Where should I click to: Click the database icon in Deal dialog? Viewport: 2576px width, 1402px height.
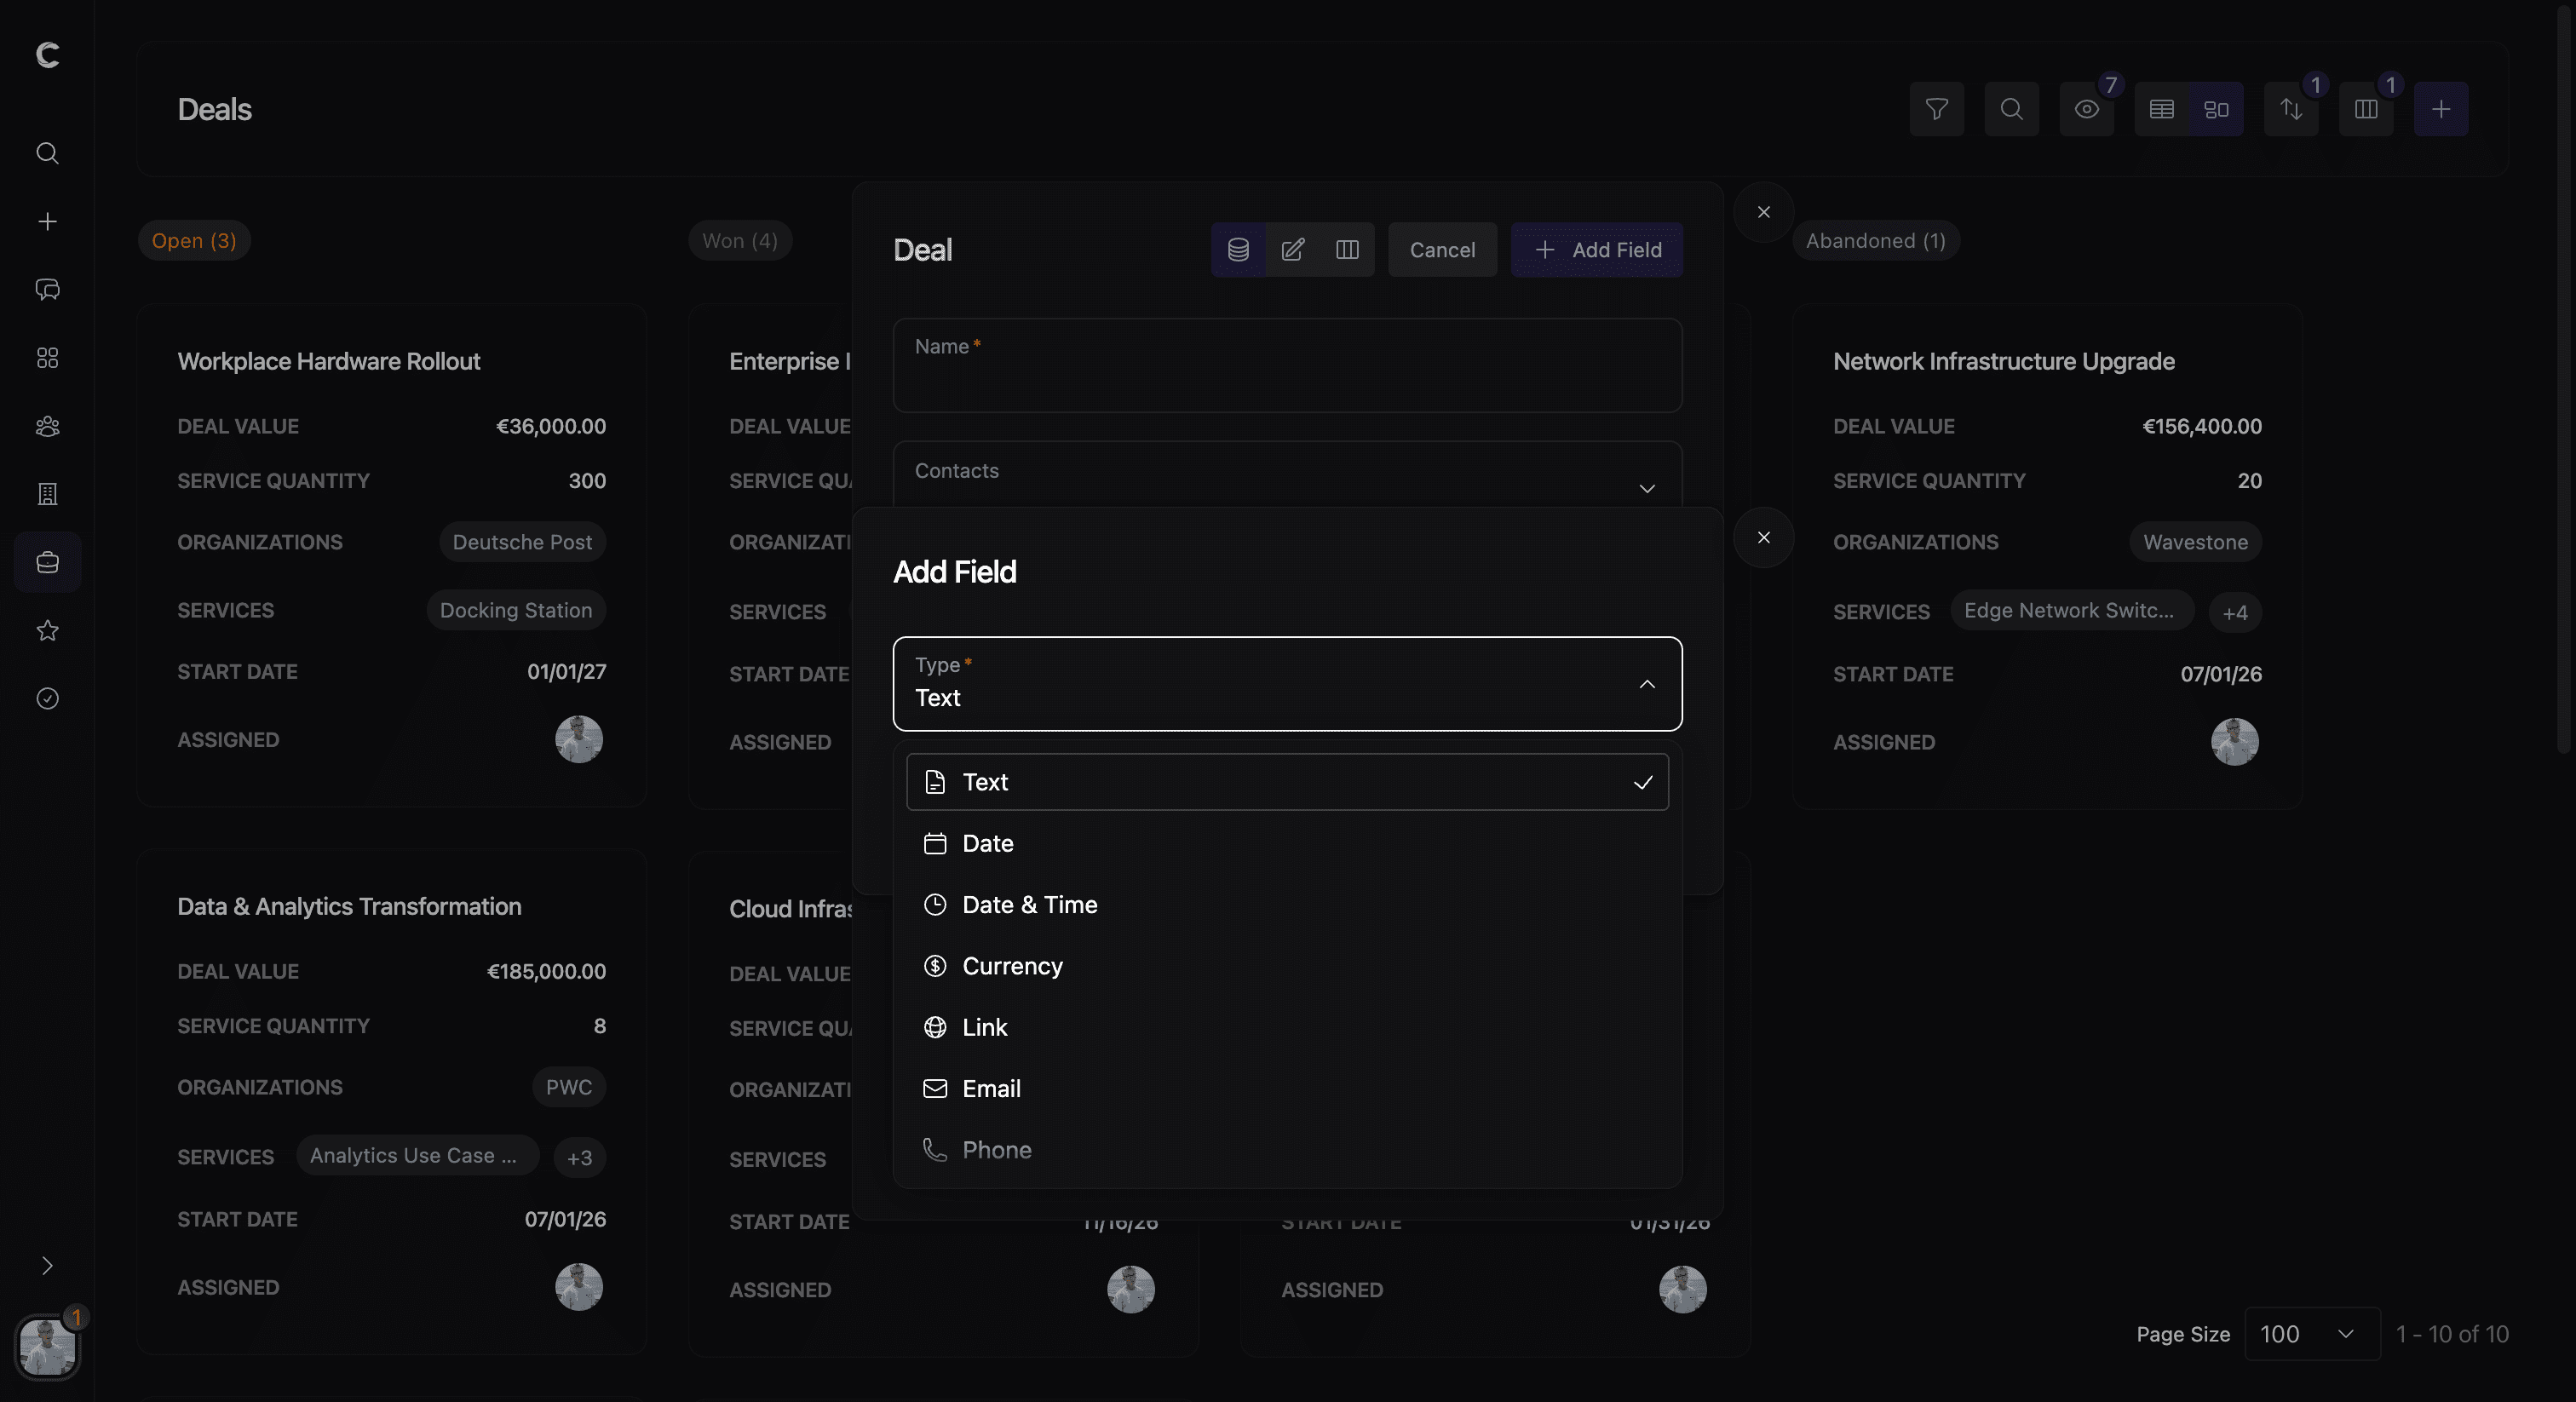click(1238, 250)
